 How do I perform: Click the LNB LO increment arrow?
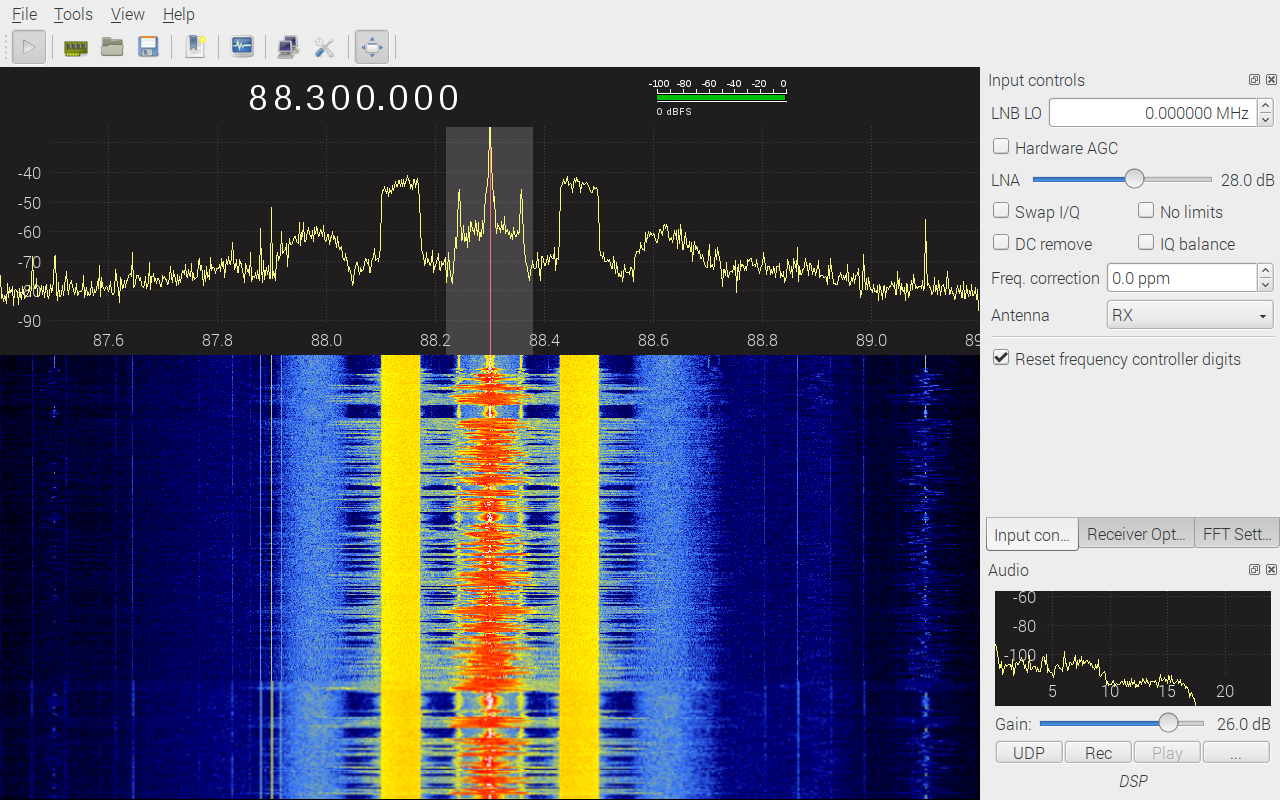coord(1266,107)
